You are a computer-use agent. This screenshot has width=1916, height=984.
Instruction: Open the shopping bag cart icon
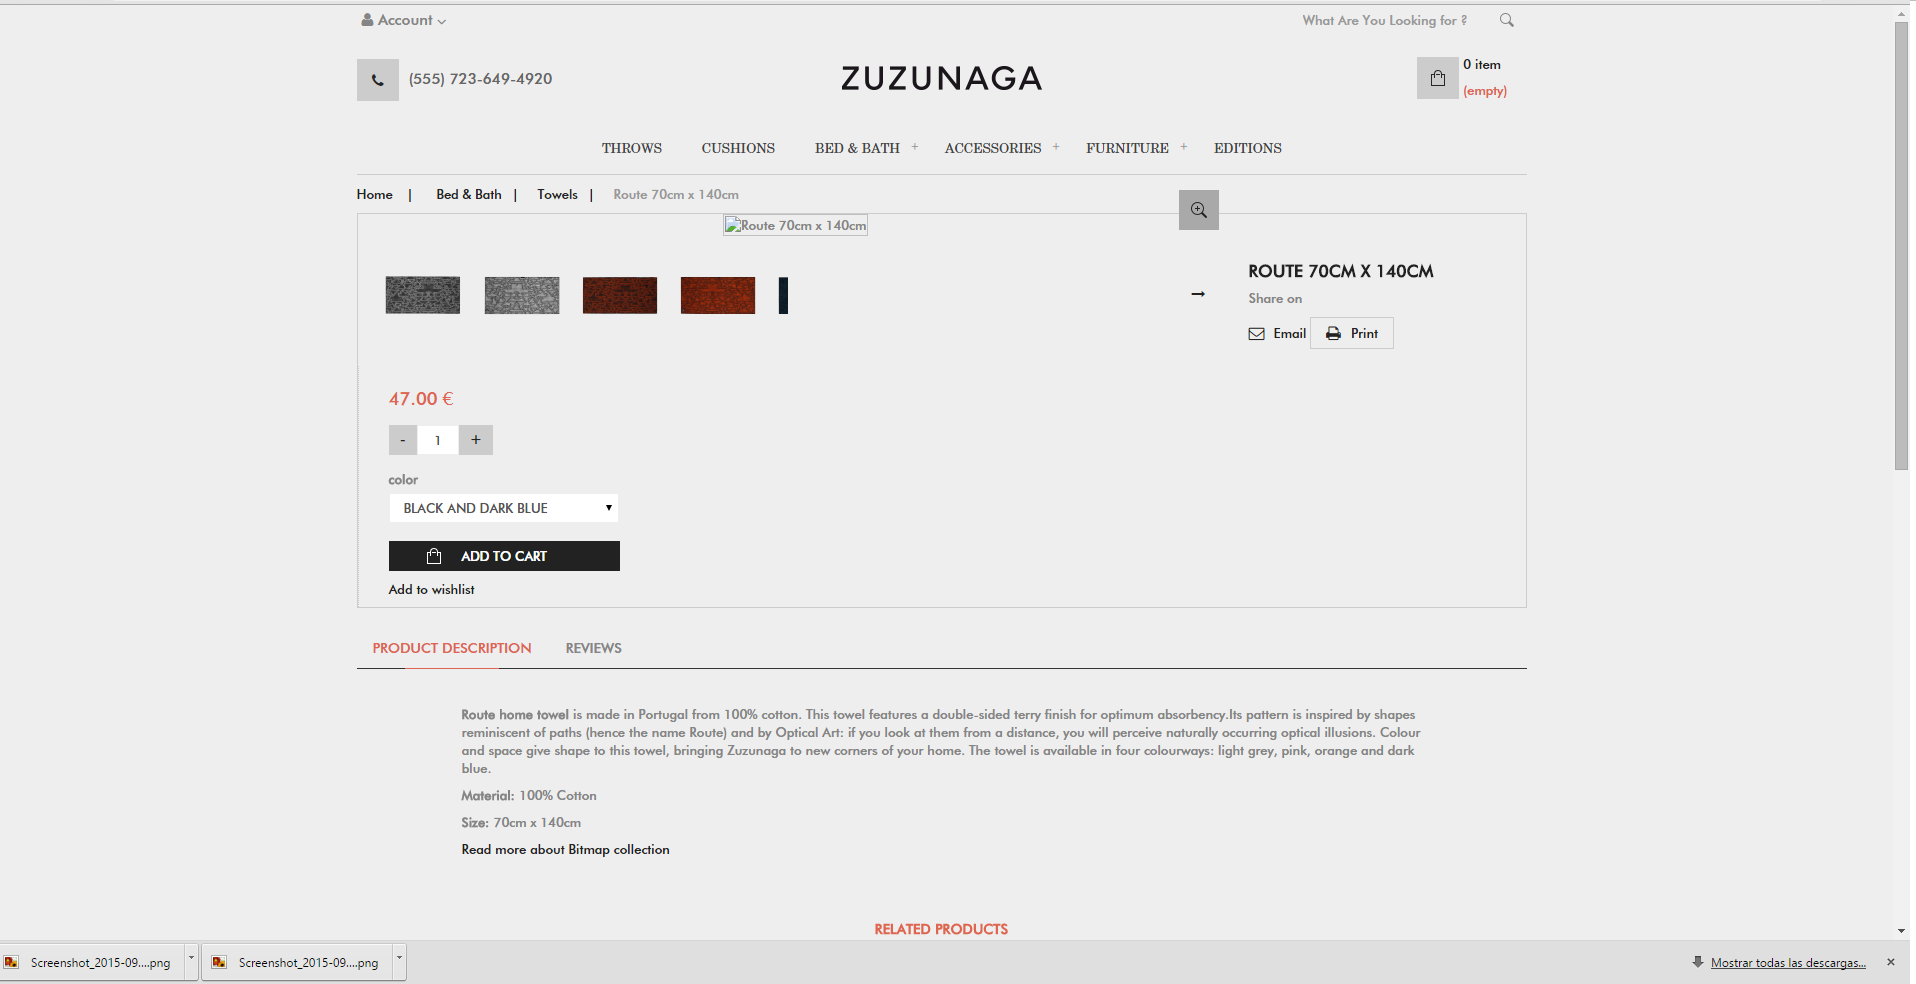click(x=1437, y=78)
